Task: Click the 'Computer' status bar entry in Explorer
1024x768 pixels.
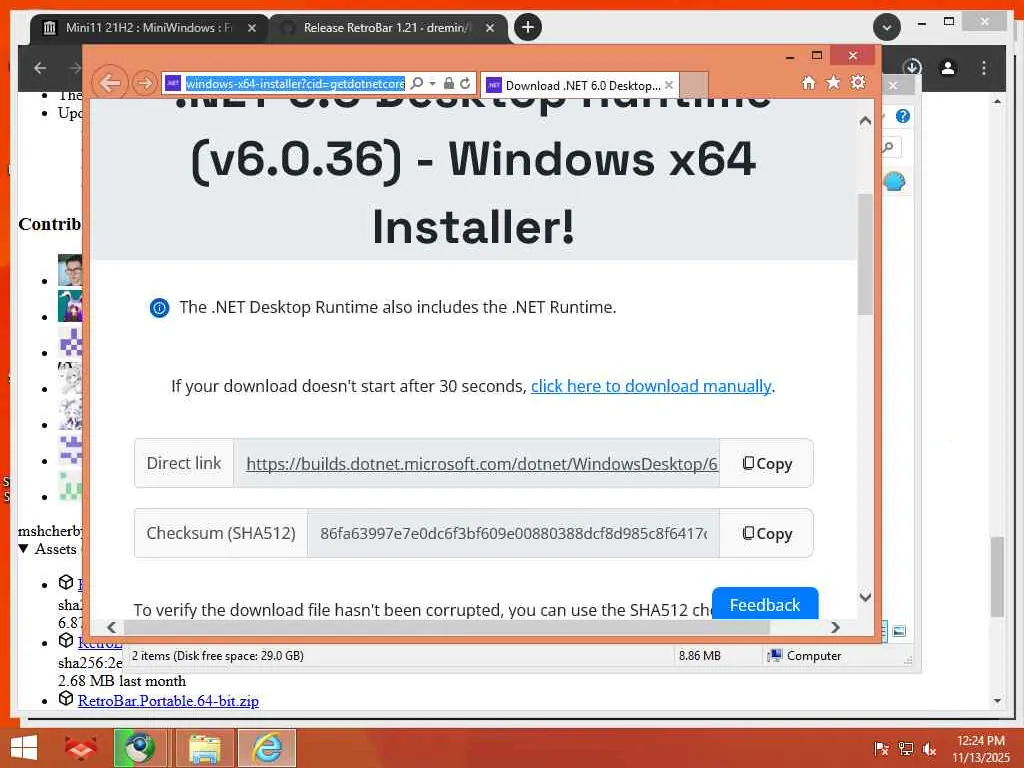Action: pos(805,656)
